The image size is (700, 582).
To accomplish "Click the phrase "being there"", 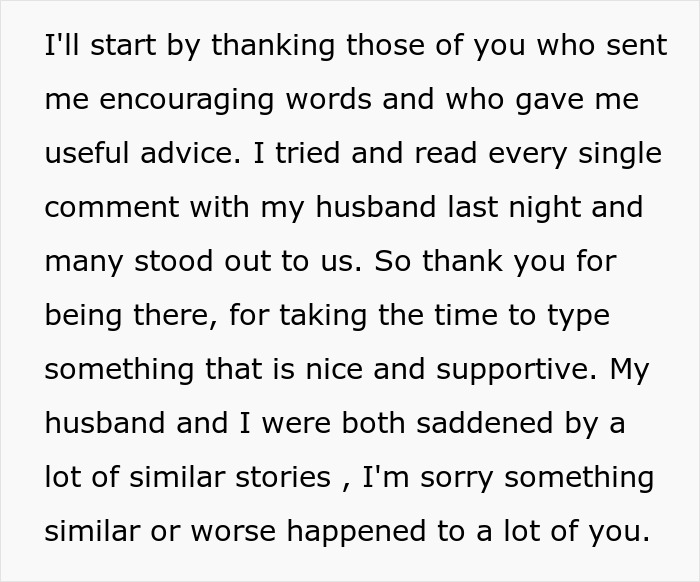I will pyautogui.click(x=131, y=316).
